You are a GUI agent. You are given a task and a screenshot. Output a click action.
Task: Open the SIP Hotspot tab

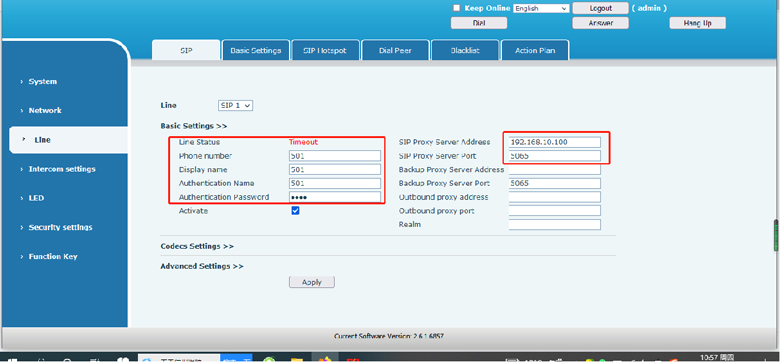[325, 50]
